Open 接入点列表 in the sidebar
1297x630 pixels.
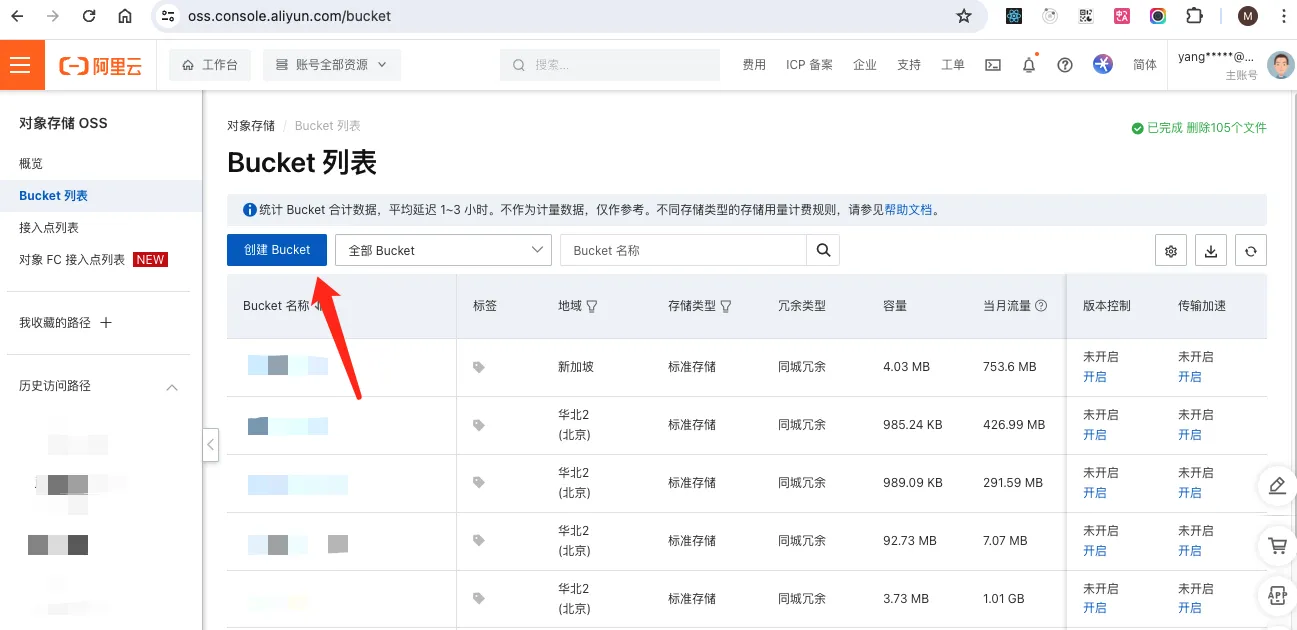pos(49,227)
